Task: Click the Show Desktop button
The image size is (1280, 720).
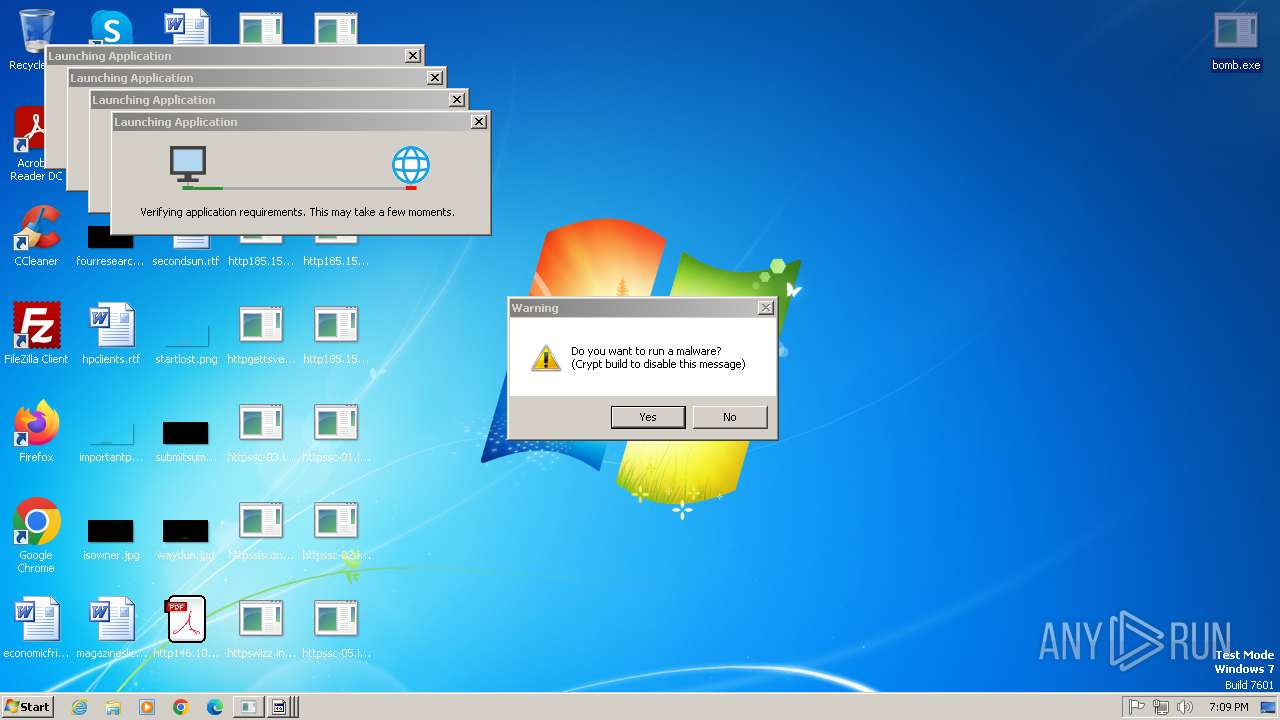Action: (1268, 707)
